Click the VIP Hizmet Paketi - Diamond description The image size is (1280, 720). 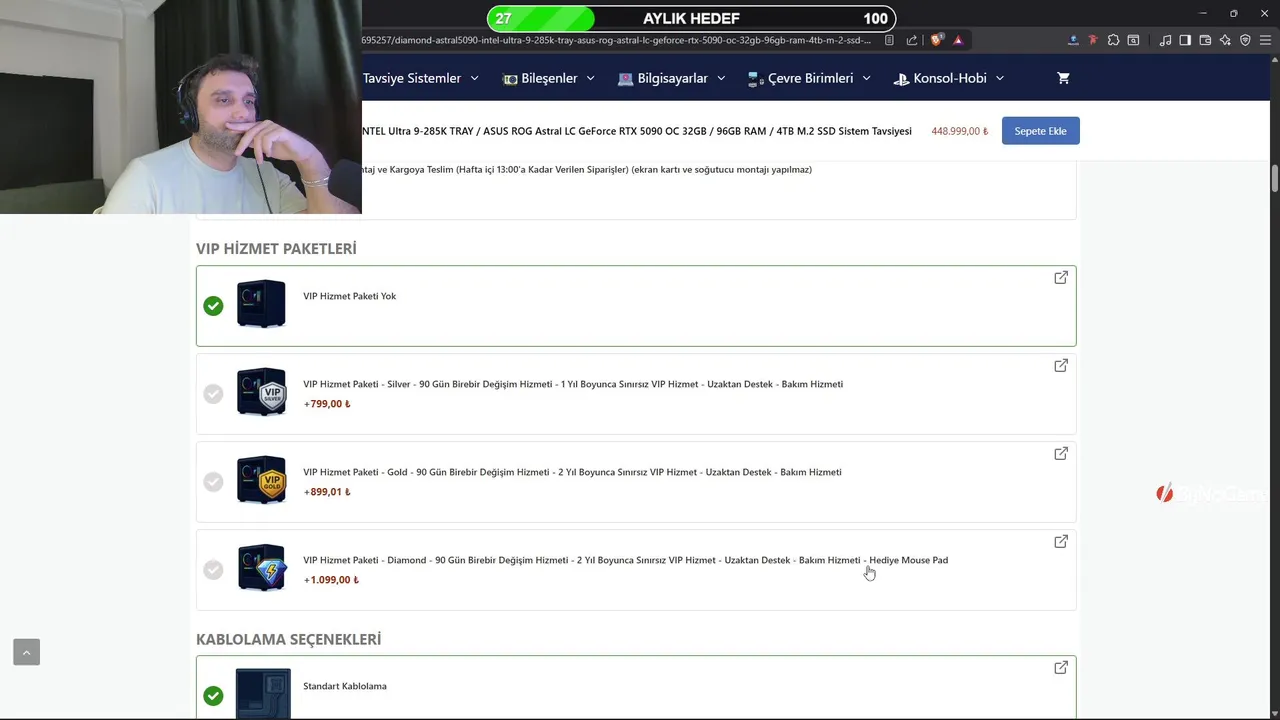click(x=625, y=560)
